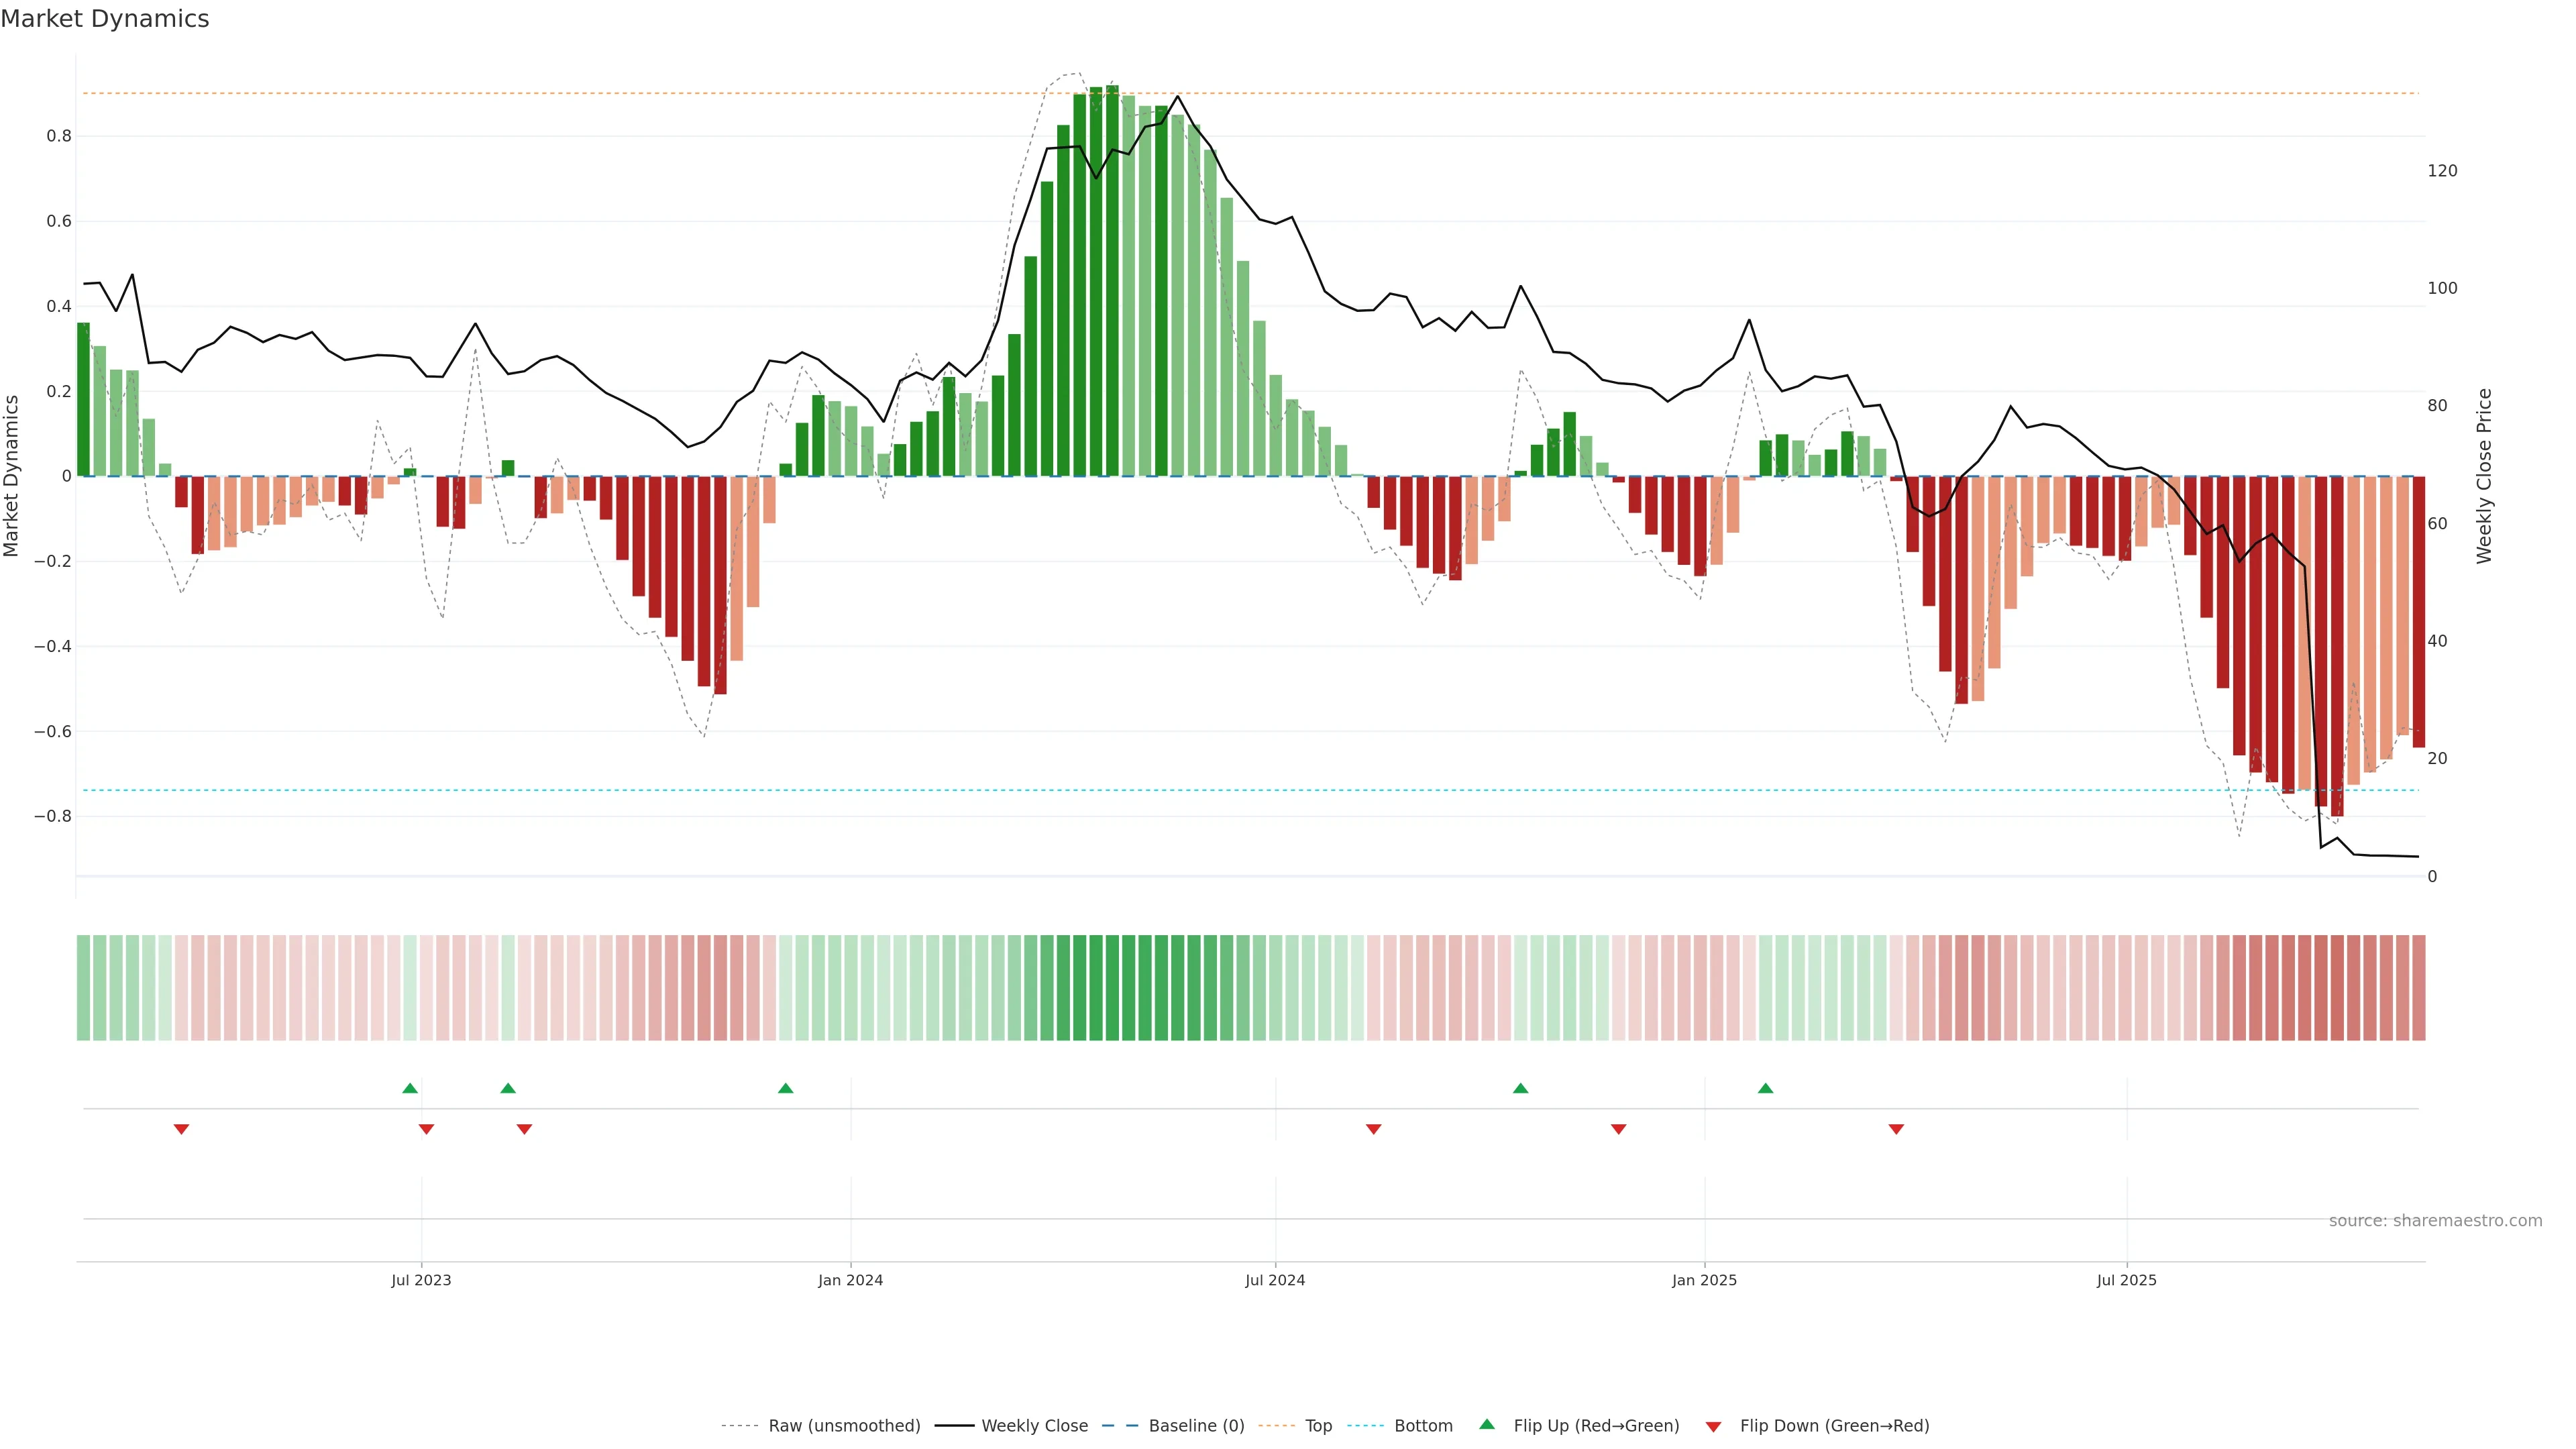
Task: Click the earliest red flip-down triangle marker
Action: click(181, 1129)
